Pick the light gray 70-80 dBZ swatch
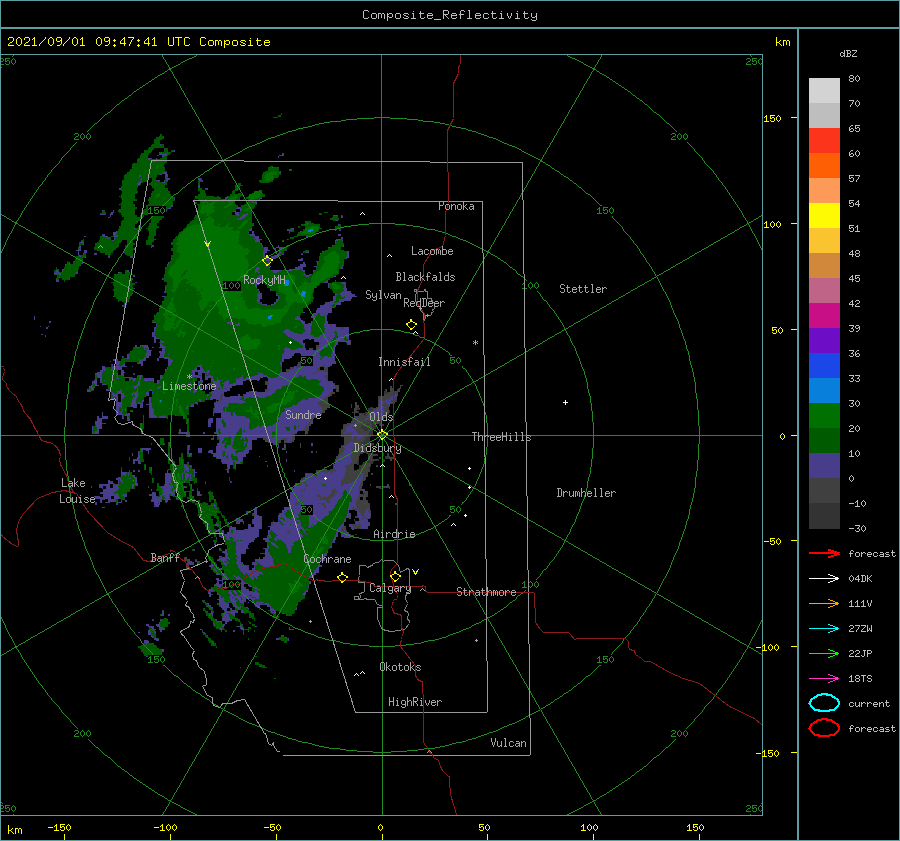Screen dimensions: 900x841 pos(824,91)
